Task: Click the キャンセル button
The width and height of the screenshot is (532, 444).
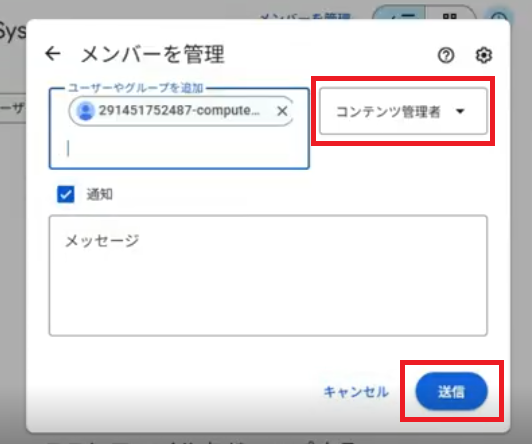Action: coord(356,392)
